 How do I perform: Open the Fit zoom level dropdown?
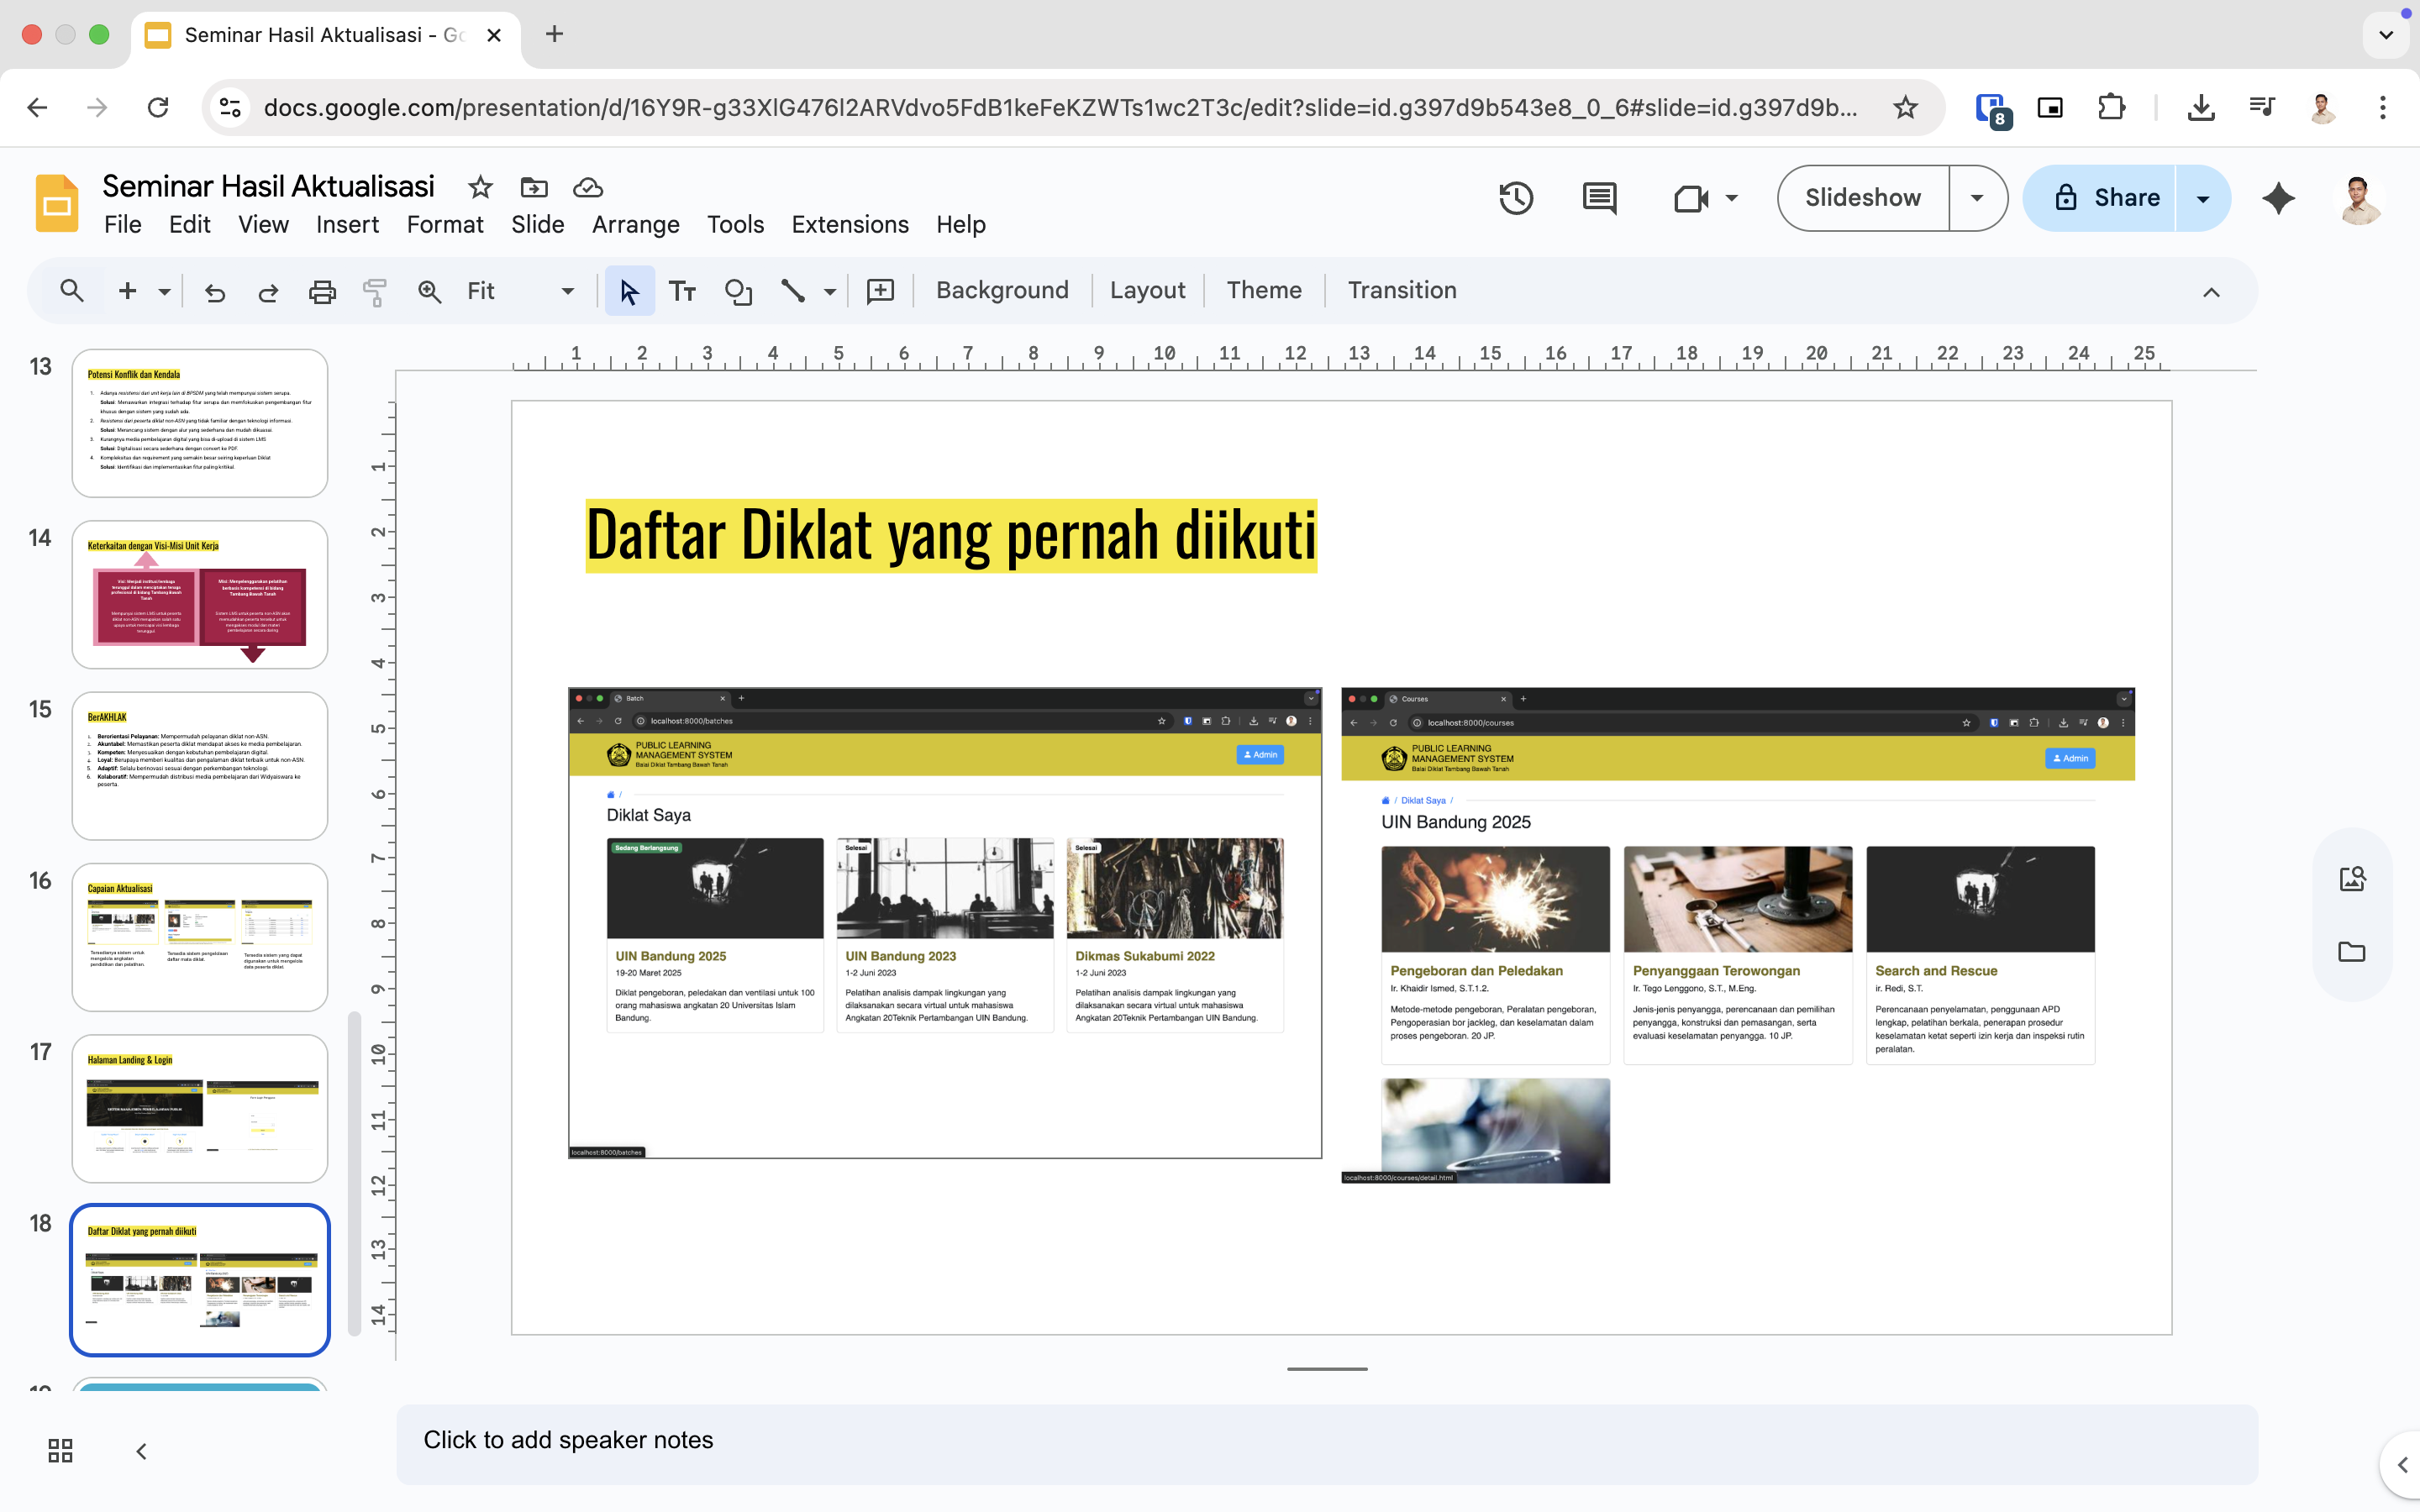(x=520, y=291)
